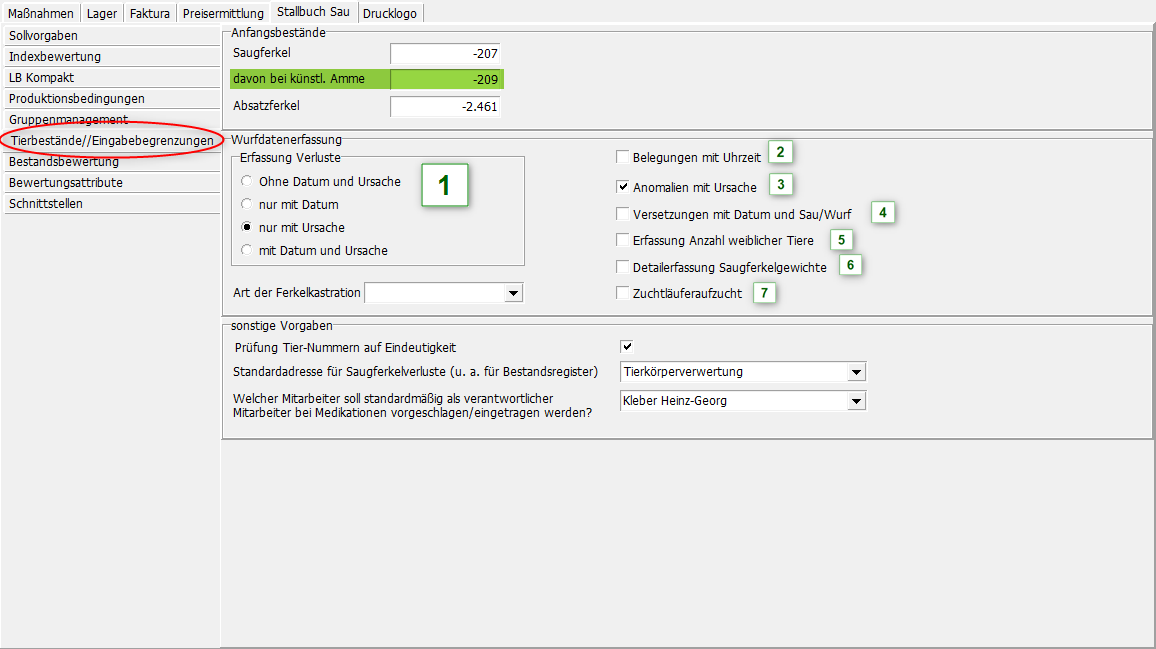Choose 'mit Datum und Ursache' radio button
The width and height of the screenshot is (1156, 649).
[247, 250]
